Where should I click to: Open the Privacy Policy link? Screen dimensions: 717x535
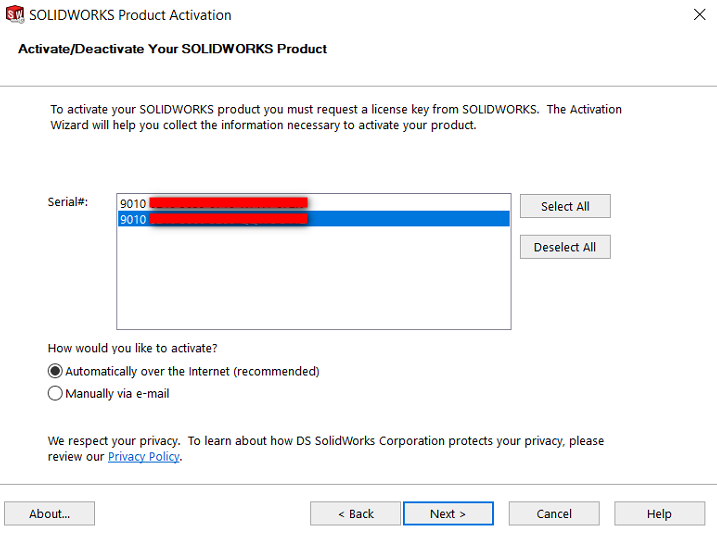coord(144,456)
